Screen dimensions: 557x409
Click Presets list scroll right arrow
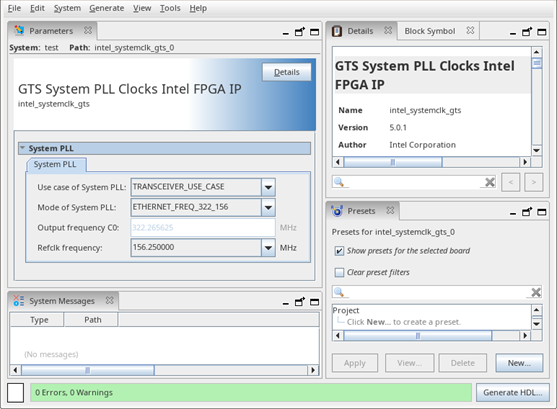[525, 335]
